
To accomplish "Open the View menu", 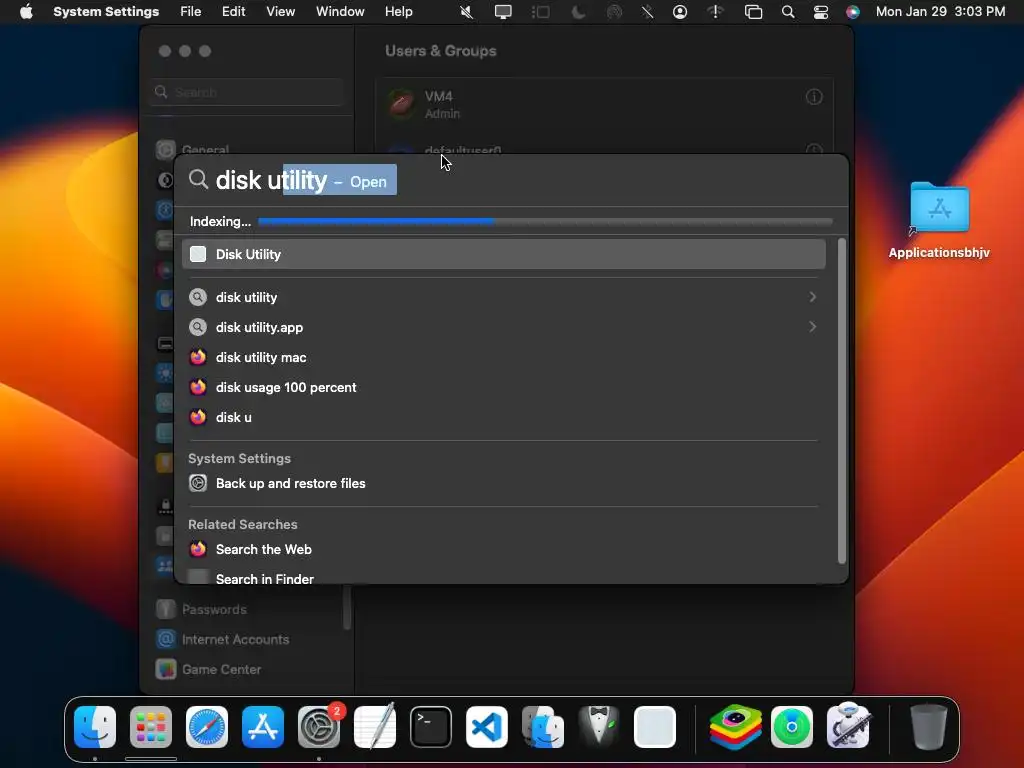I will pyautogui.click(x=280, y=12).
